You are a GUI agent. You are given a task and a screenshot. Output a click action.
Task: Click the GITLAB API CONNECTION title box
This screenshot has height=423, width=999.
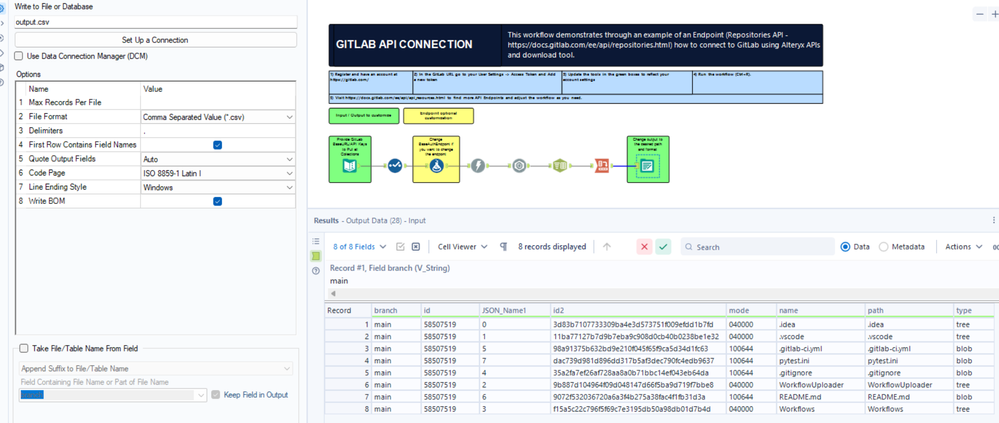point(415,45)
